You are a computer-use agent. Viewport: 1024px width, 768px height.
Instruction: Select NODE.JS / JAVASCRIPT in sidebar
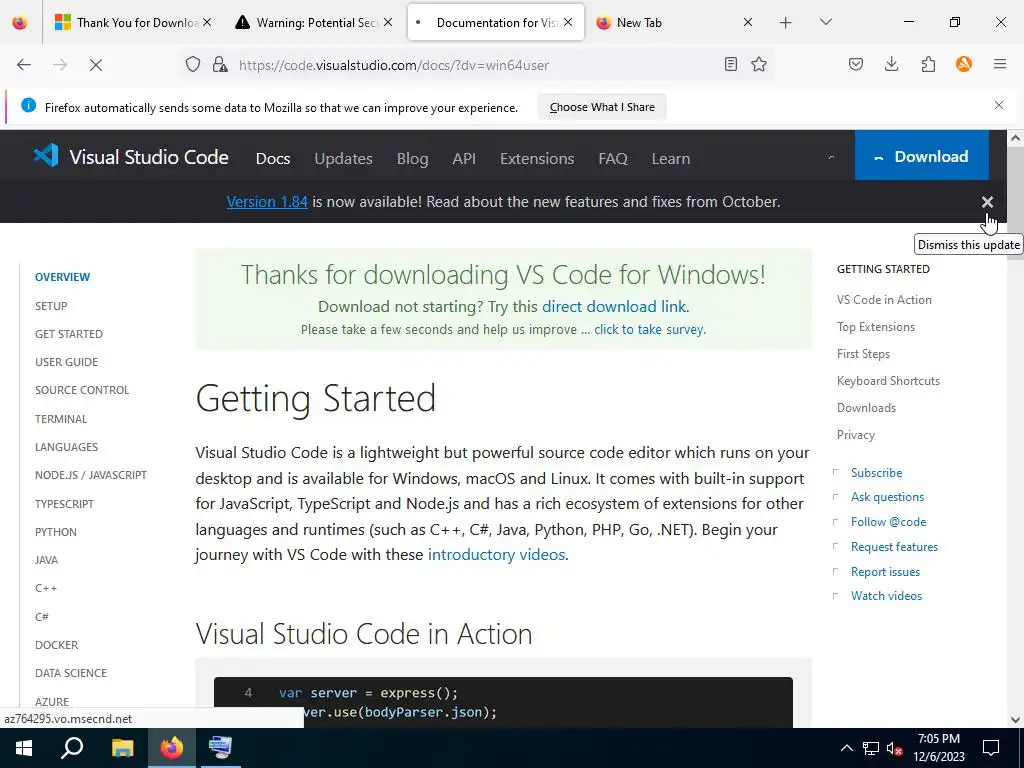pos(91,475)
